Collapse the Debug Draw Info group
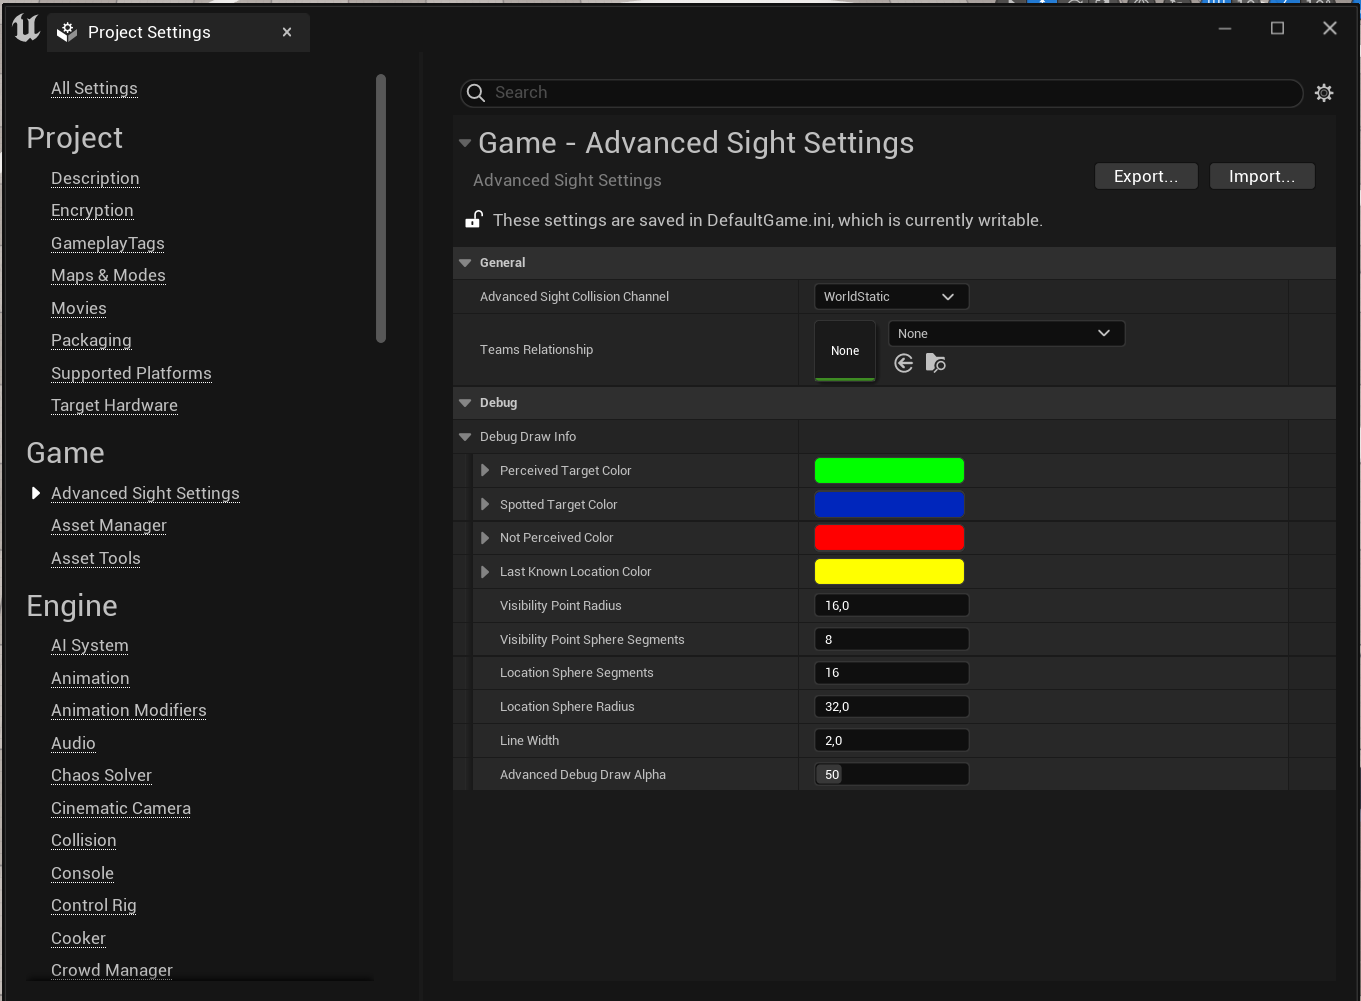The height and width of the screenshot is (1001, 1361). (x=465, y=437)
